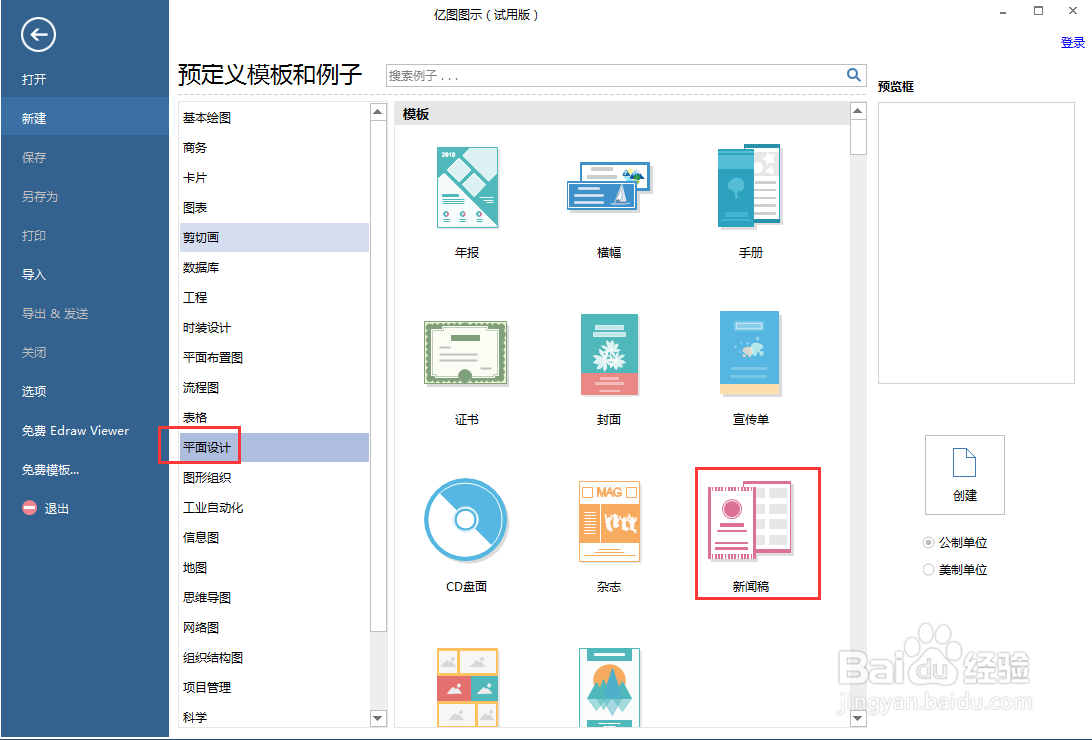Click category list scroll-up arrow
This screenshot has width=1092, height=740.
[377, 111]
